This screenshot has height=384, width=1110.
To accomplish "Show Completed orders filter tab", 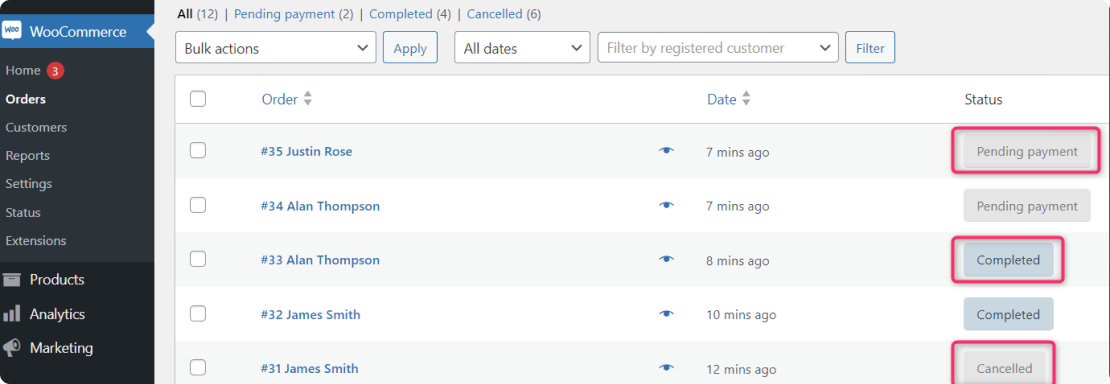I will [401, 13].
